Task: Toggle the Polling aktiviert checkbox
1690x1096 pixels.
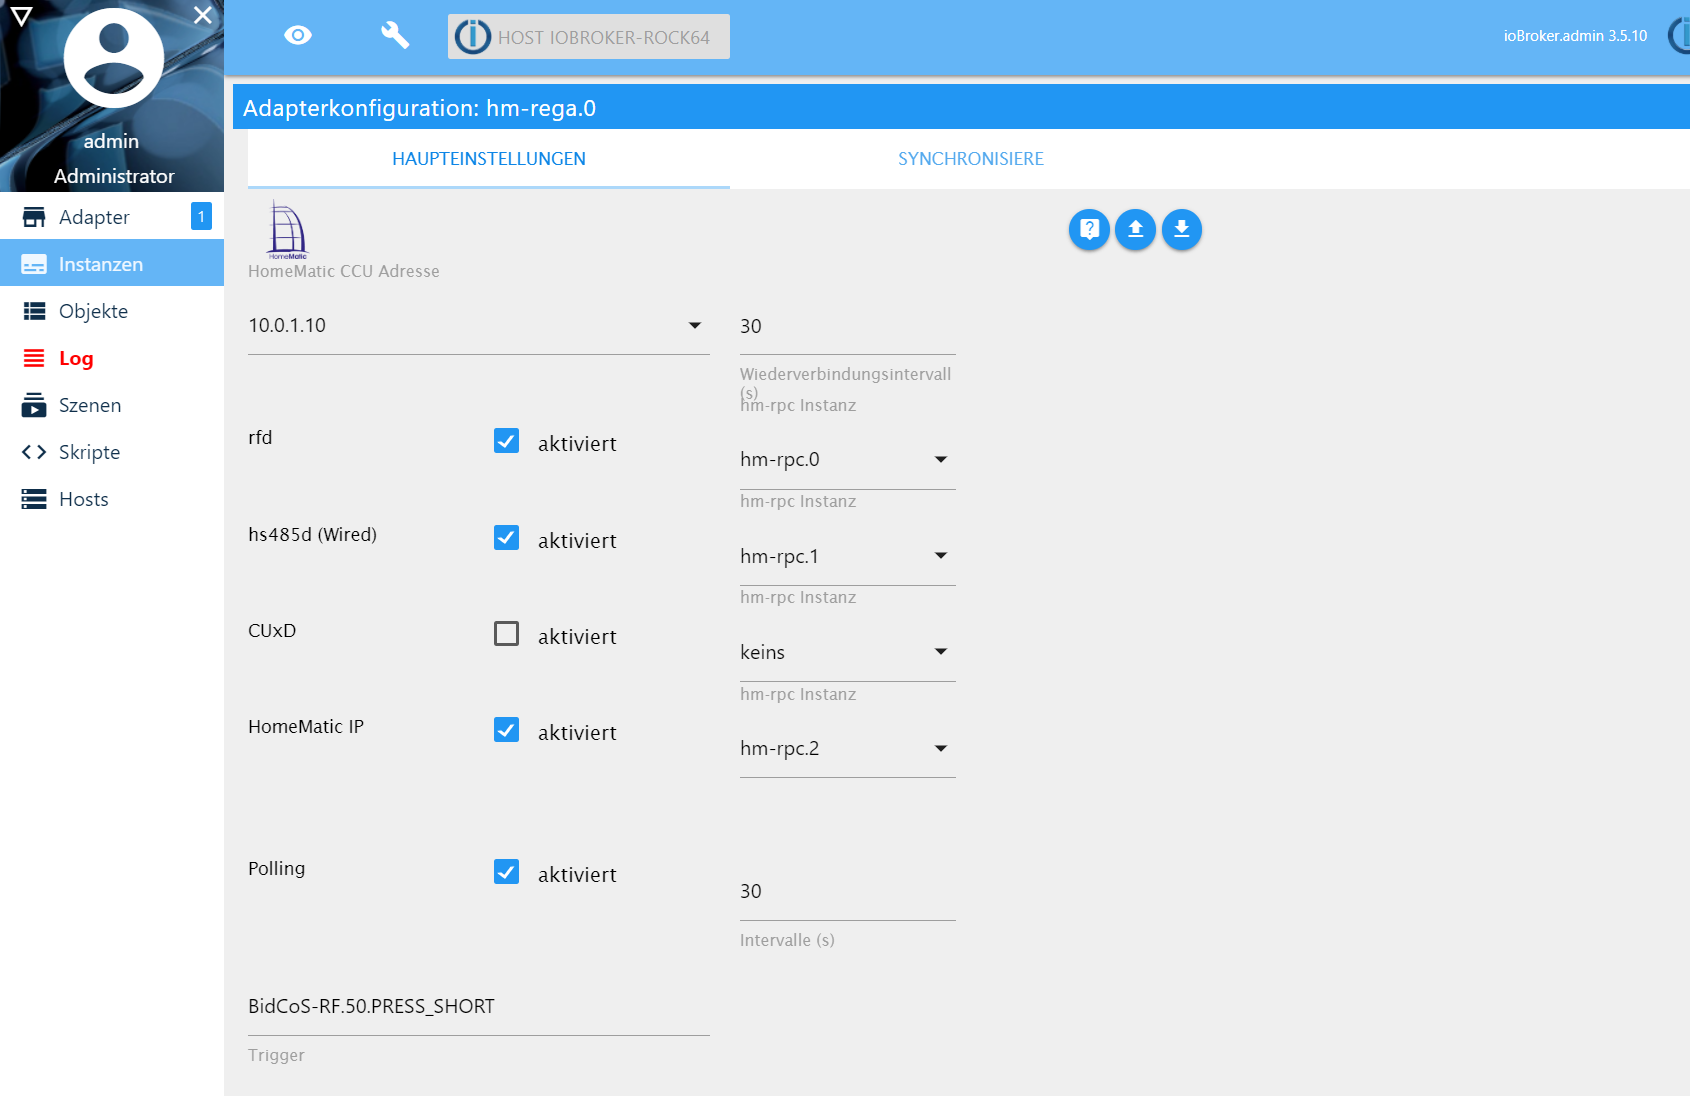Action: click(x=507, y=872)
